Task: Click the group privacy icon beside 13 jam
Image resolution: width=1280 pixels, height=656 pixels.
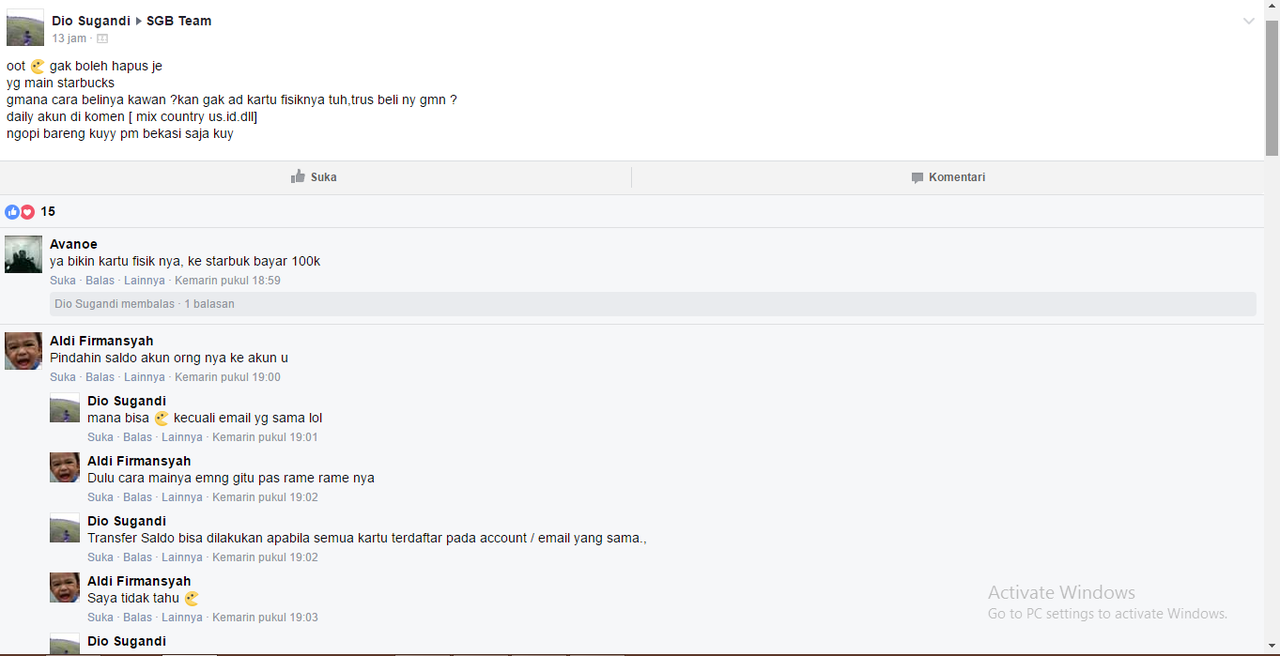Action: (102, 39)
